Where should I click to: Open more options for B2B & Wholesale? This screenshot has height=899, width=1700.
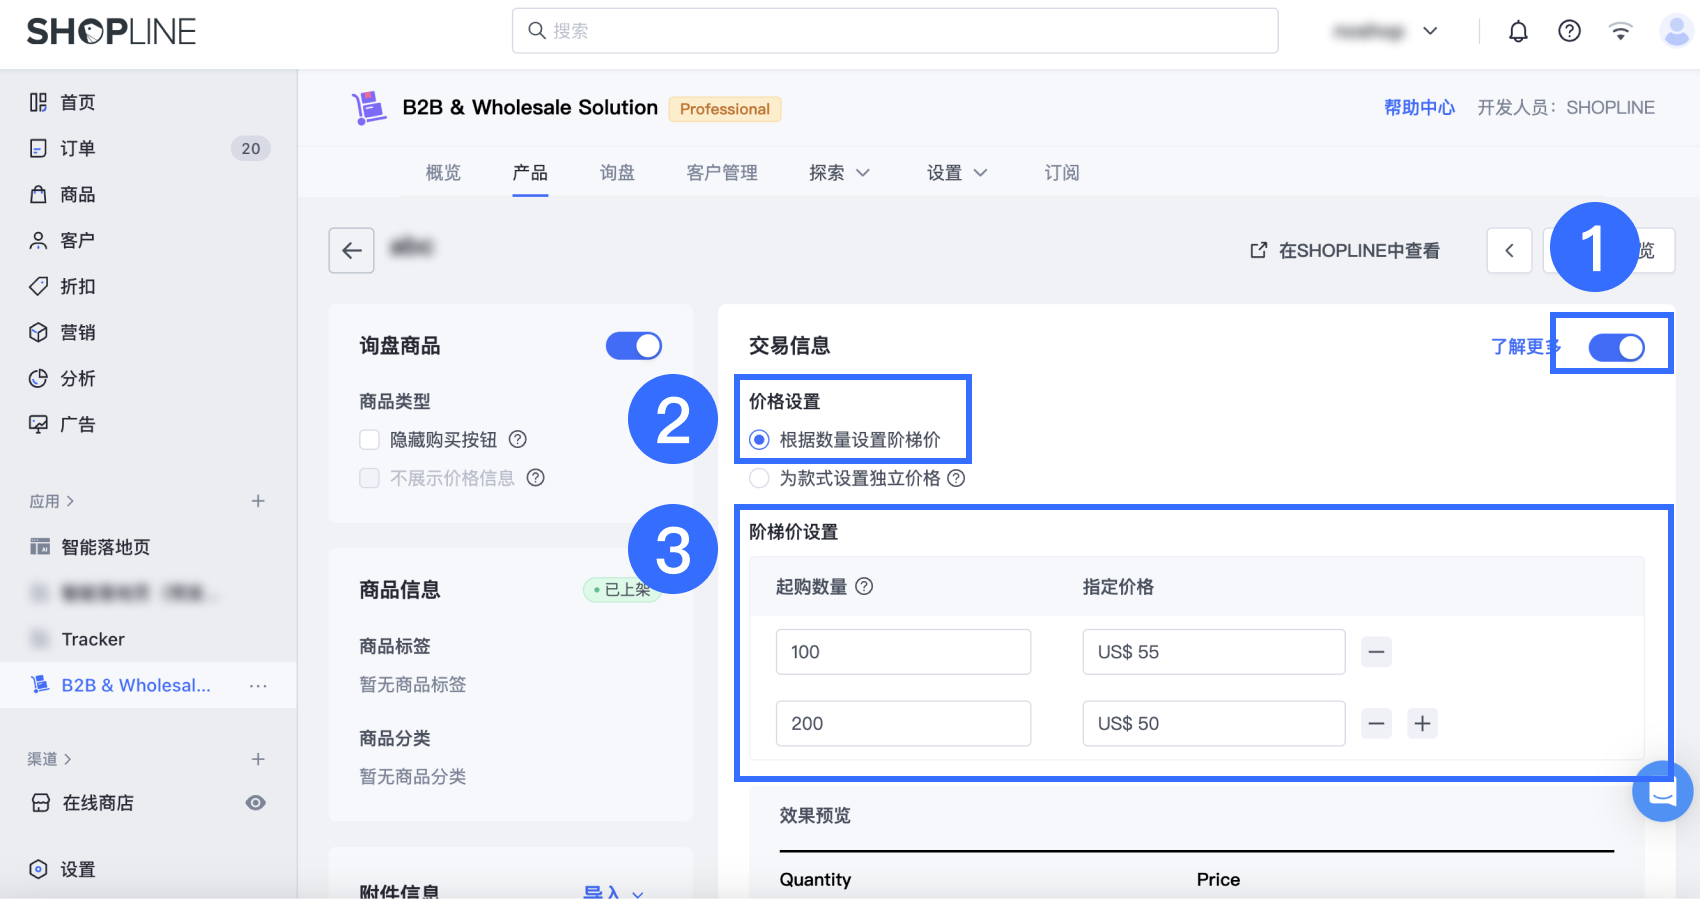coord(258,686)
